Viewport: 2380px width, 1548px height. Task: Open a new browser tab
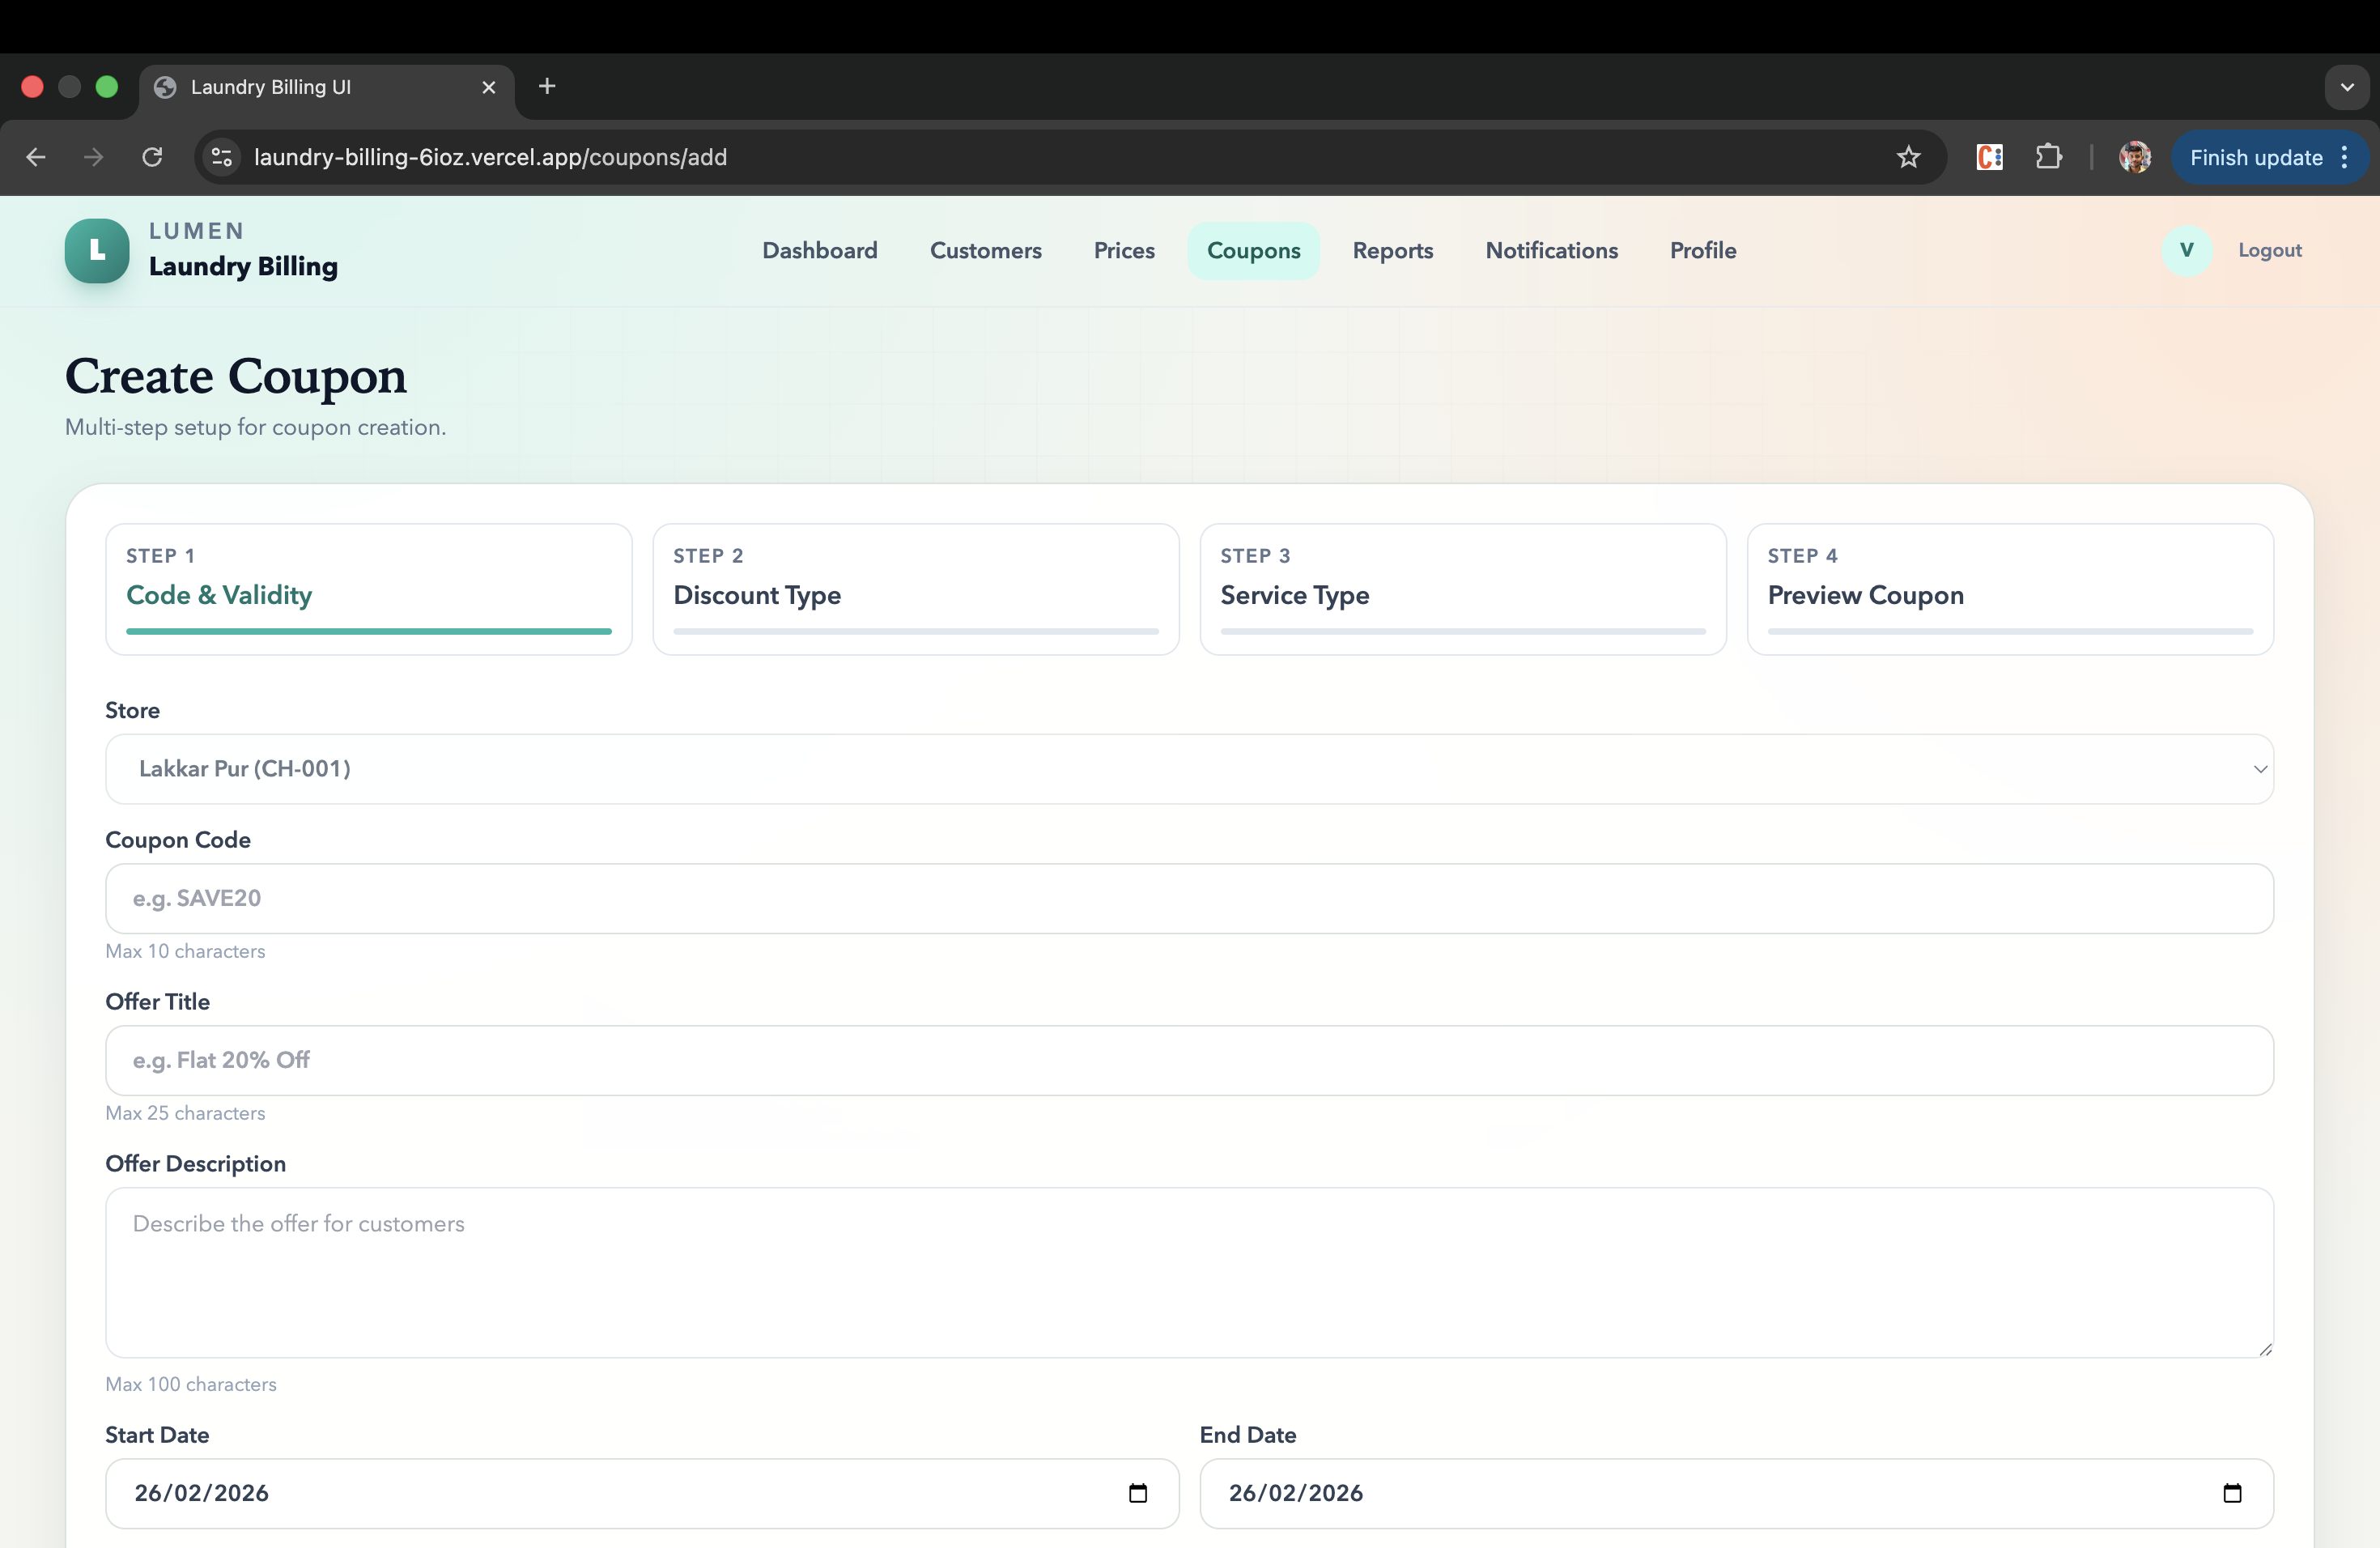coord(547,87)
